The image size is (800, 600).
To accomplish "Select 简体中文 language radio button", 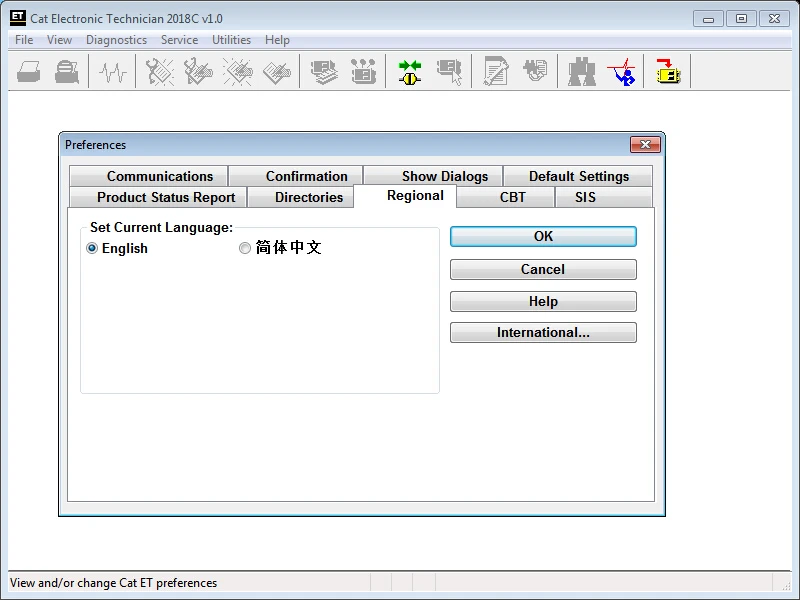I will tap(245, 248).
